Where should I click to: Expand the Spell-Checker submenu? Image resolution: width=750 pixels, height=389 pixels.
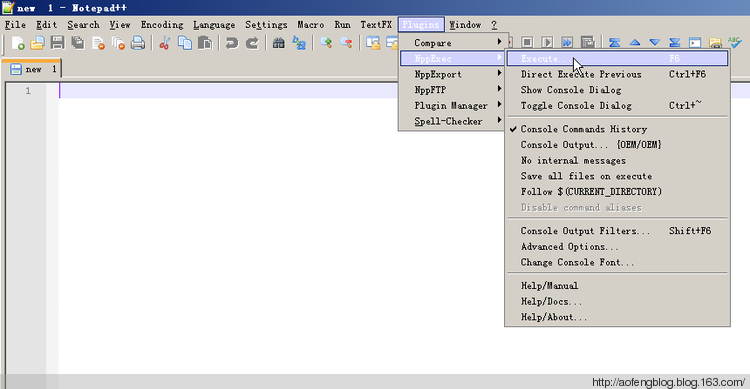(452, 122)
